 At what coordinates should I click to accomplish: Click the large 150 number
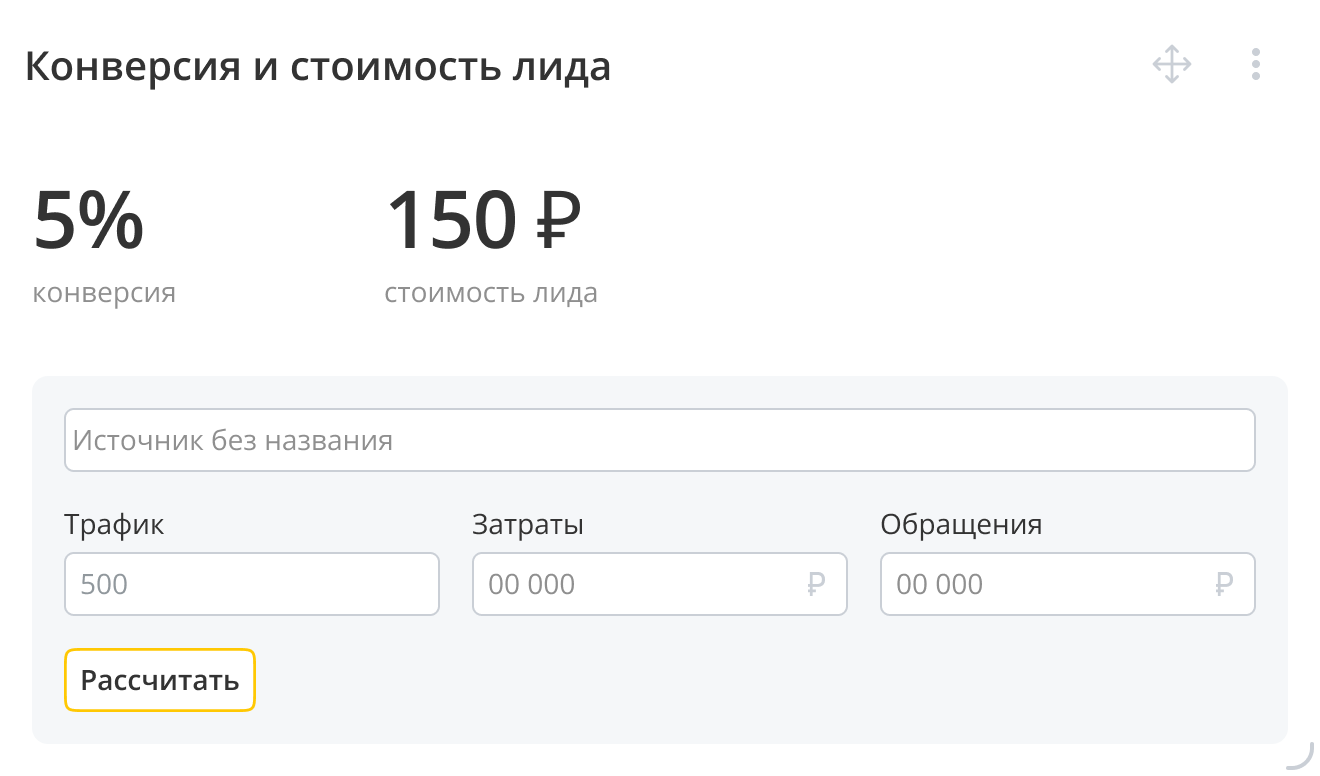click(x=451, y=221)
